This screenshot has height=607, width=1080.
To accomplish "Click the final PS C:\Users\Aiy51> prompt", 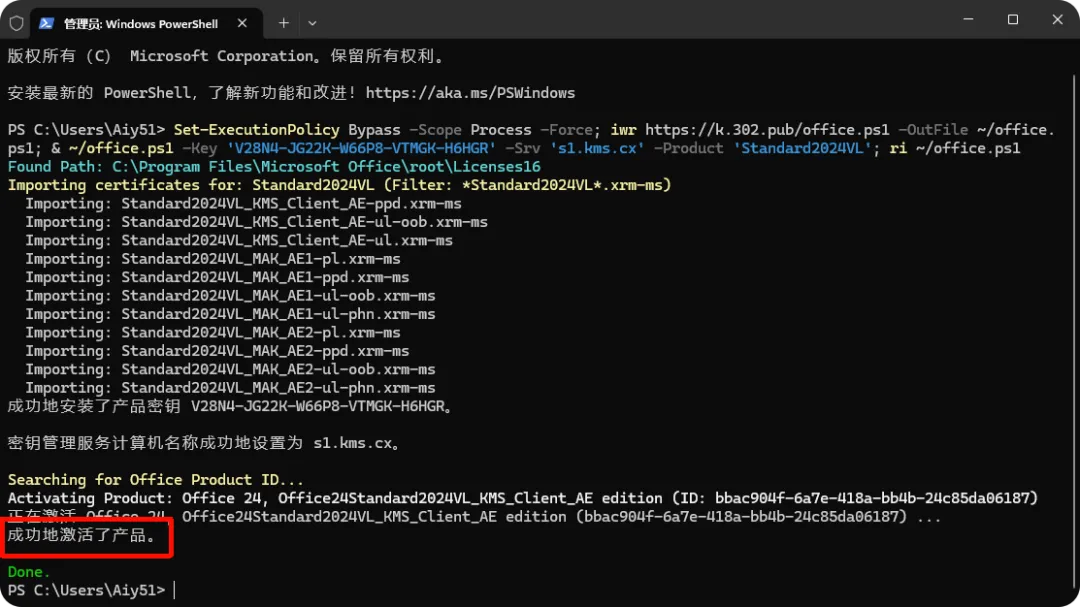I will pyautogui.click(x=86, y=590).
